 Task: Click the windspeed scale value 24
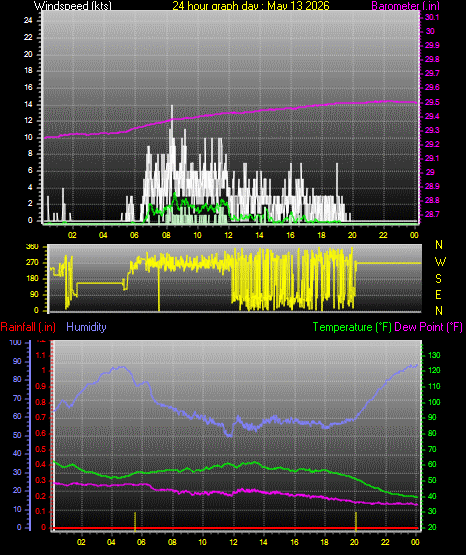pos(28,21)
